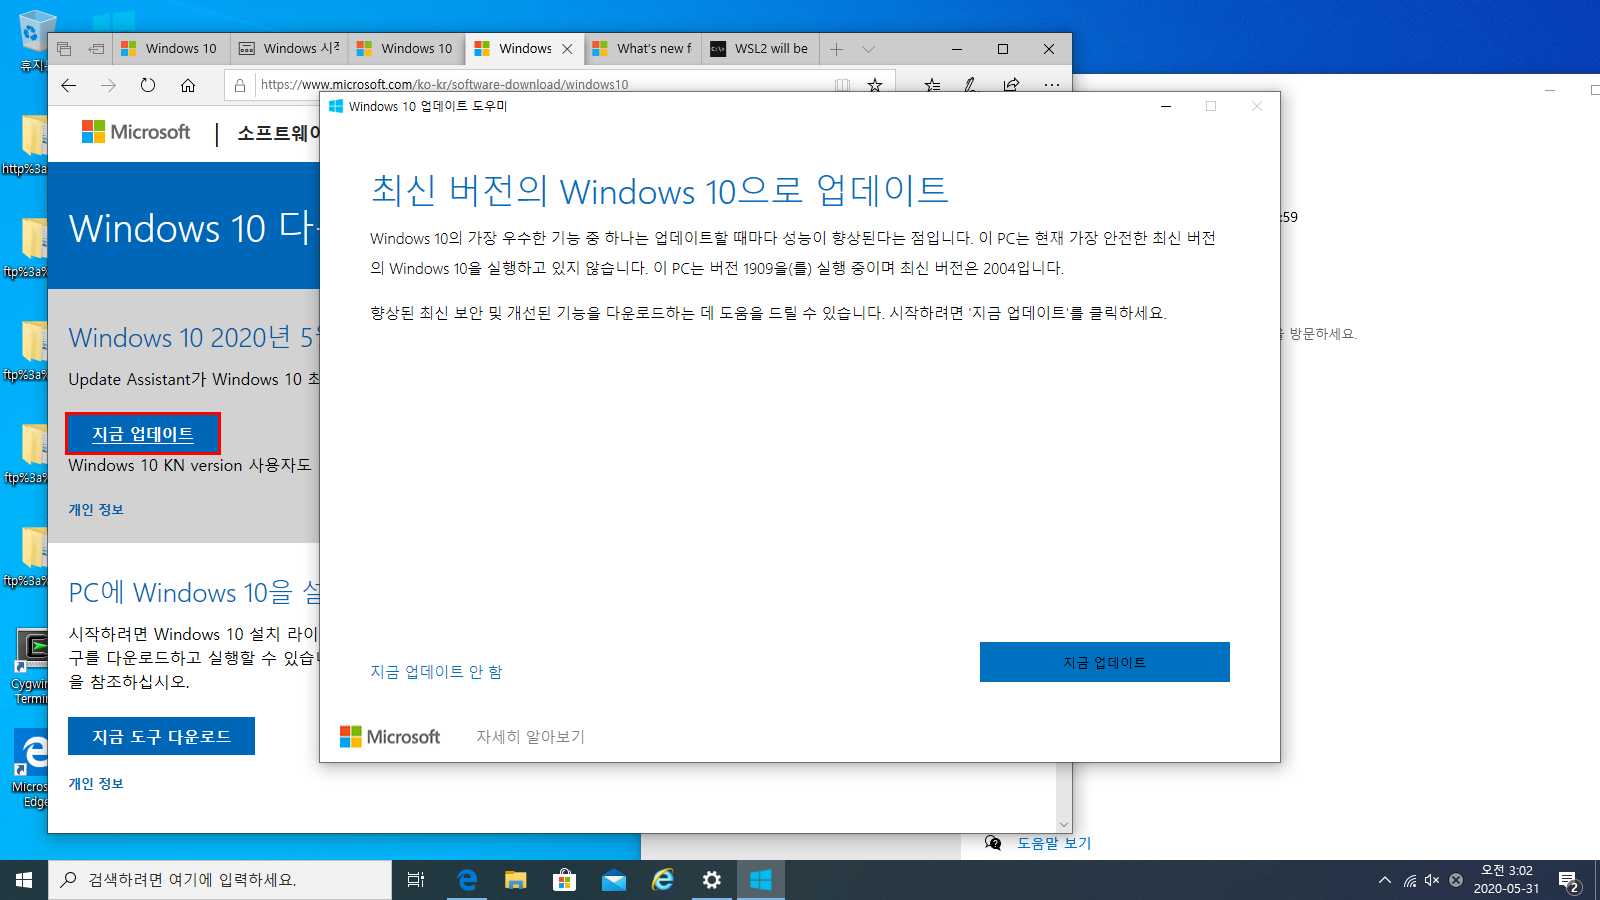This screenshot has width=1600, height=900.
Task: Show hidden tray icons chevron
Action: pyautogui.click(x=1385, y=880)
